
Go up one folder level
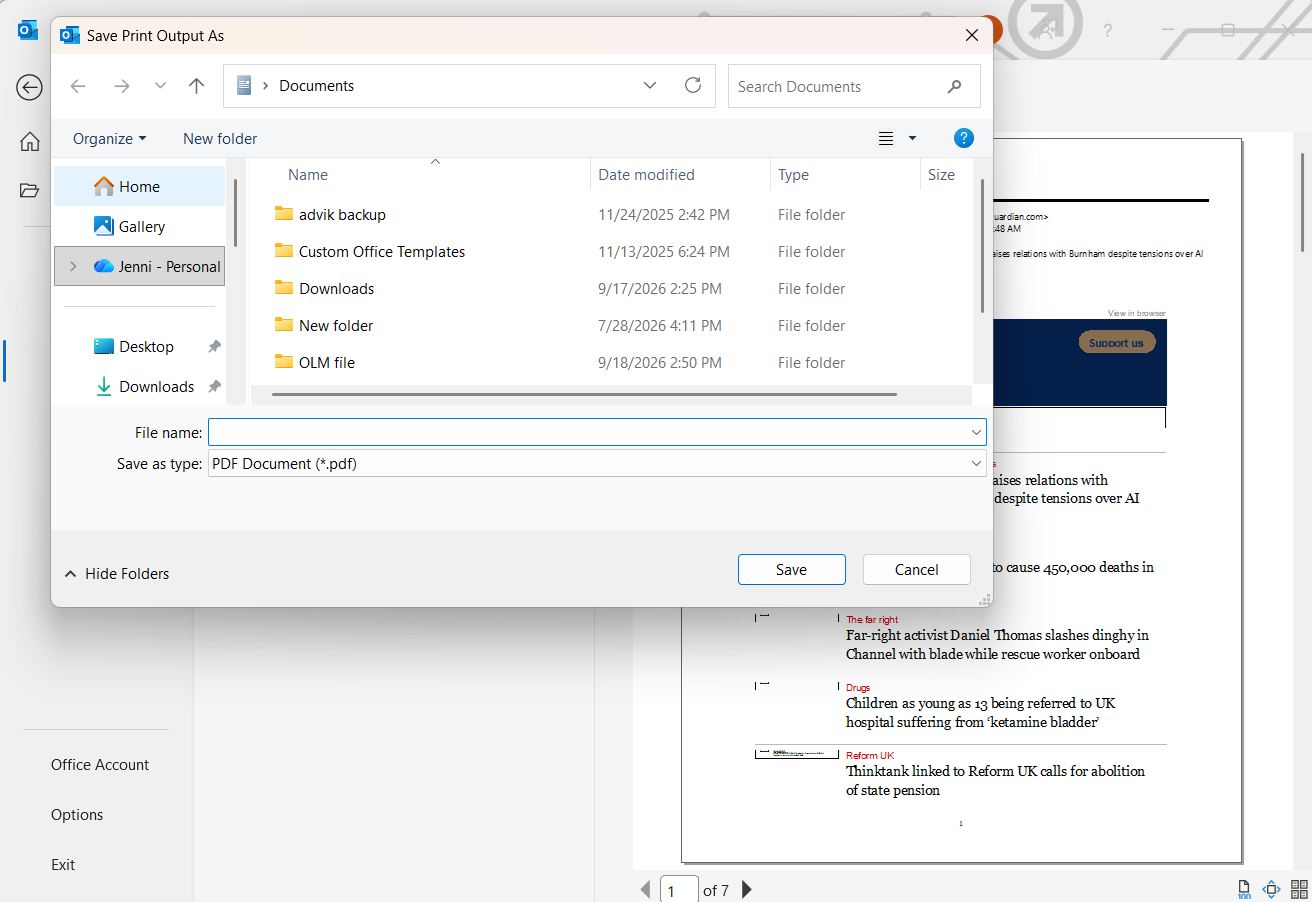tap(197, 86)
